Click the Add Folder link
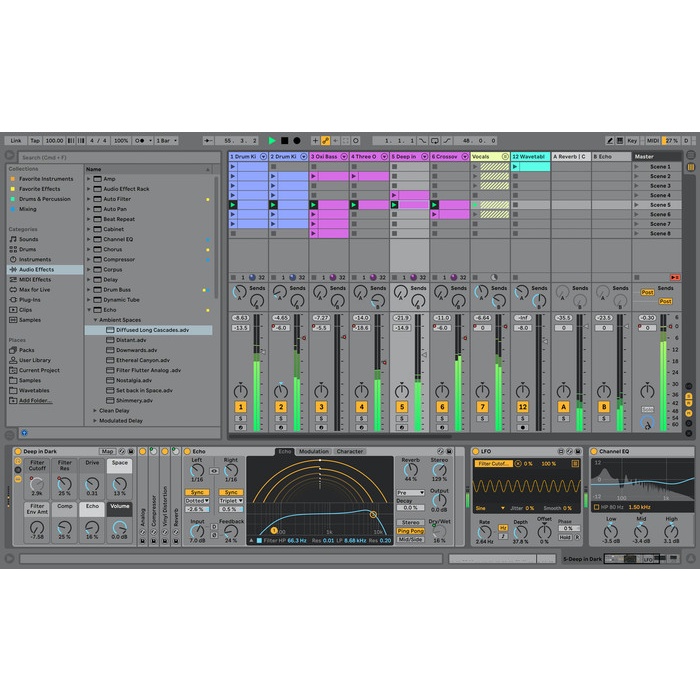 (35, 400)
